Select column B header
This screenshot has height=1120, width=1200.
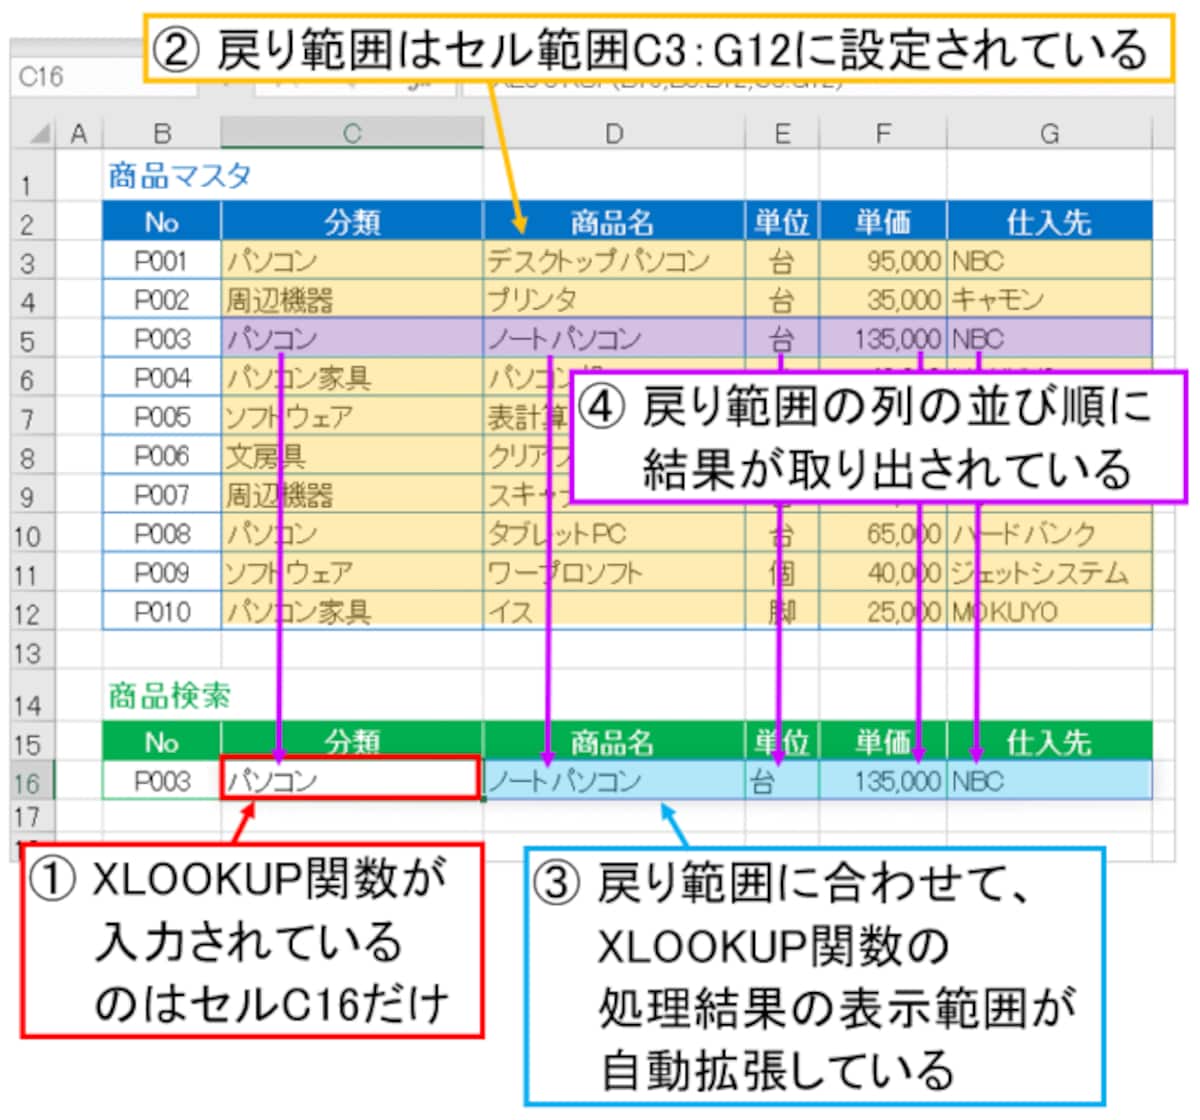(162, 133)
